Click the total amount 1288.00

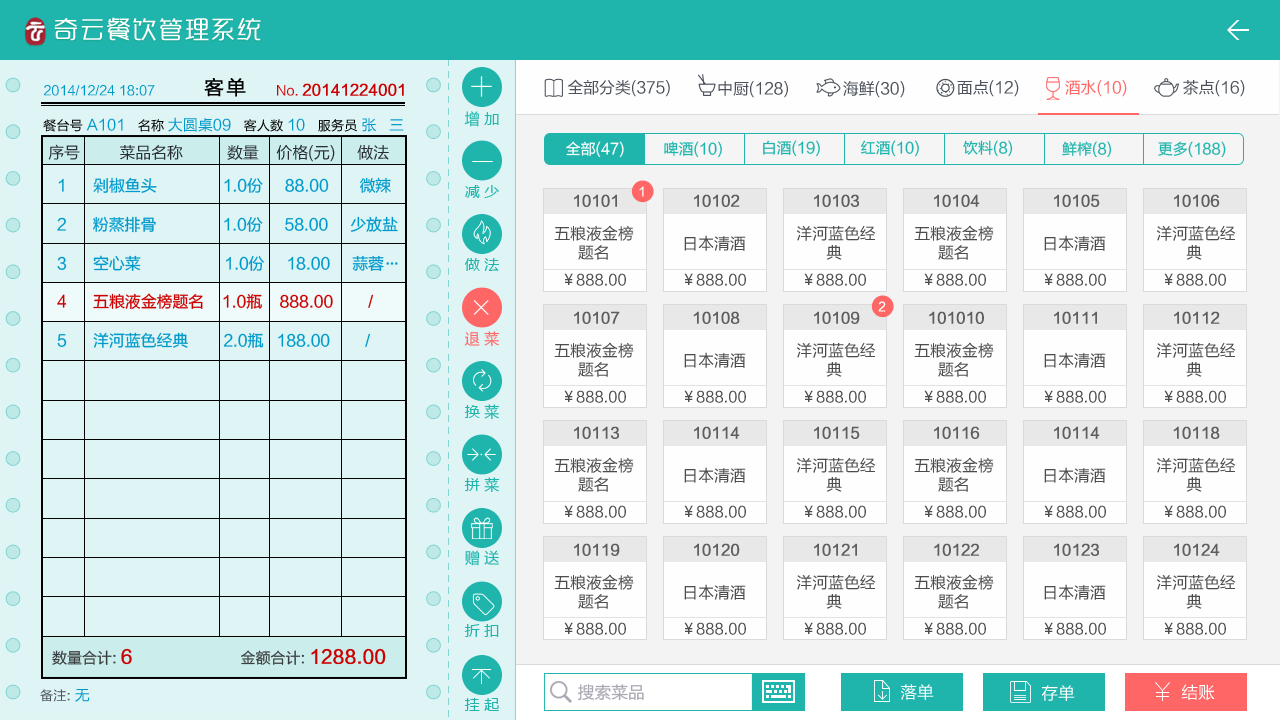point(348,657)
